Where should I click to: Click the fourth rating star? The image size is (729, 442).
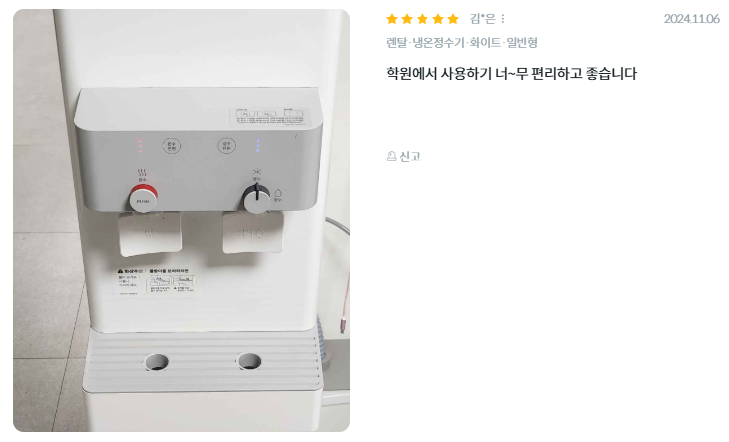(437, 19)
